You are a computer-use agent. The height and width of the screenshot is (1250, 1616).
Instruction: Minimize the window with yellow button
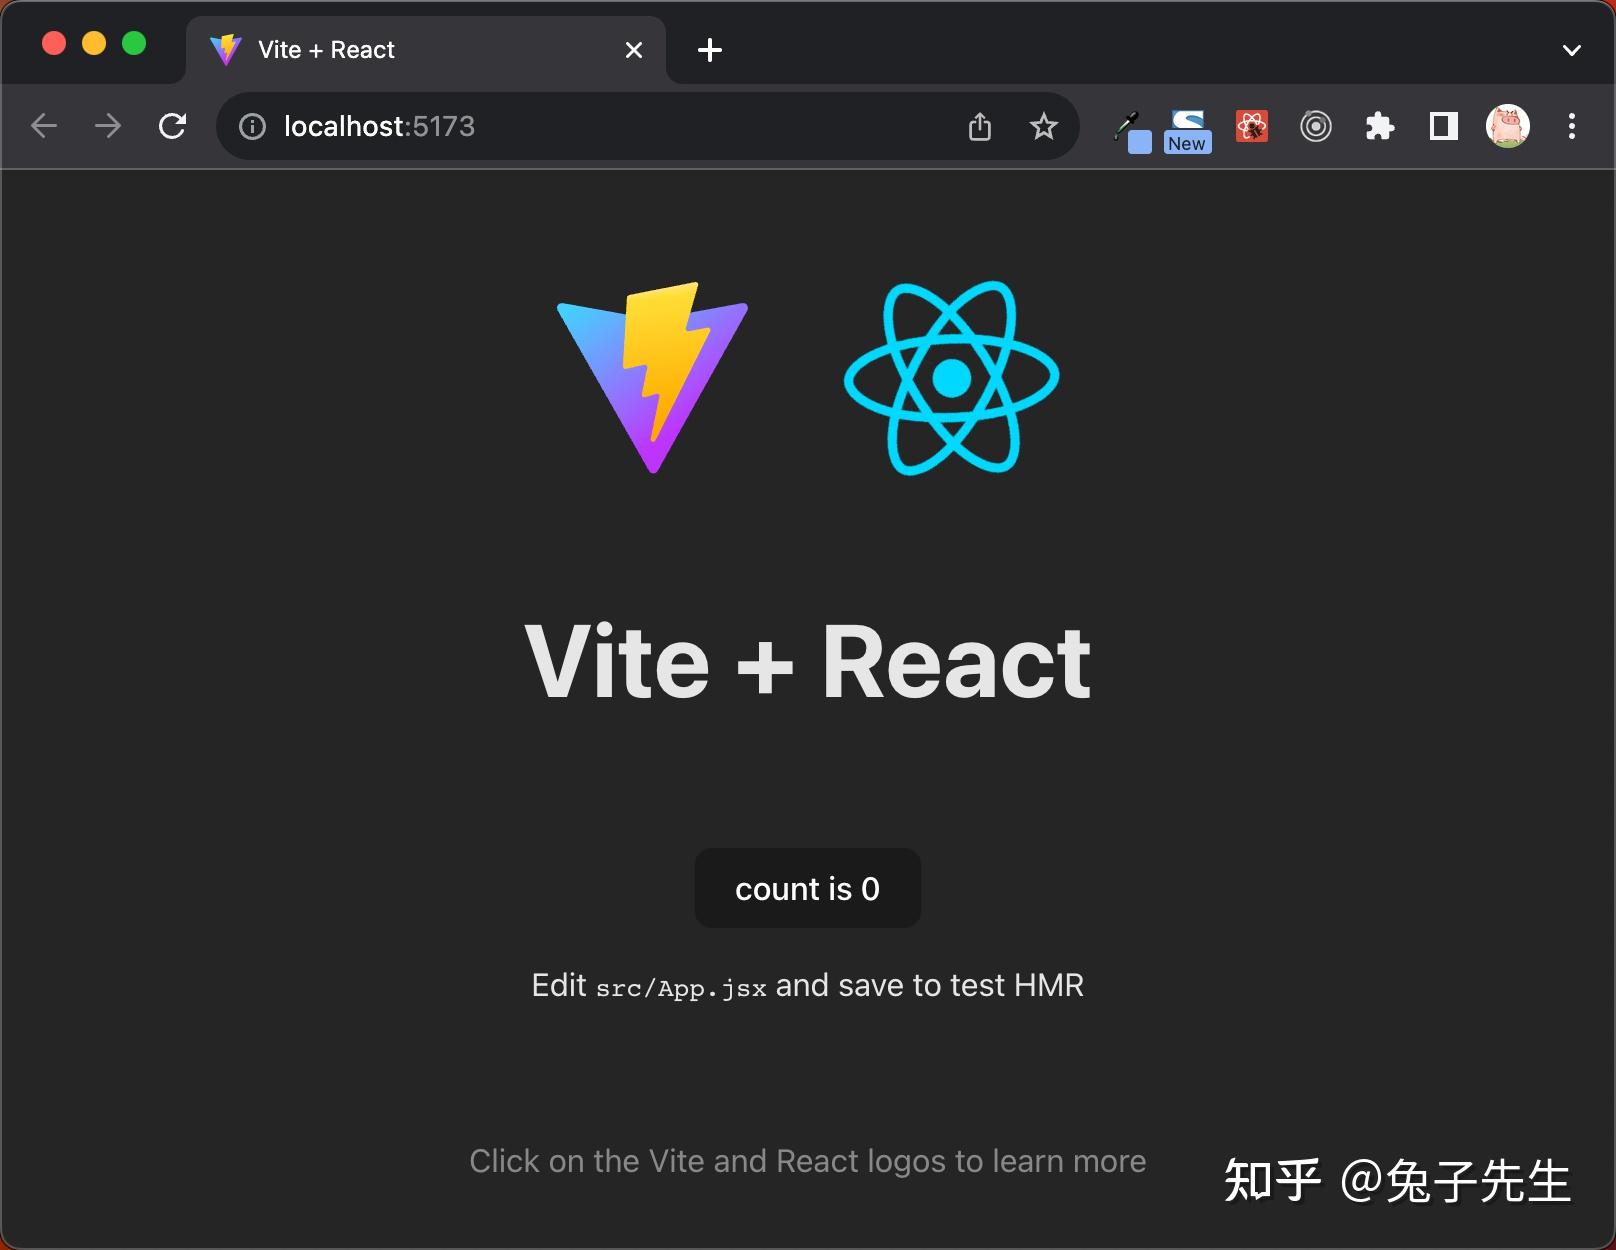(x=94, y=43)
